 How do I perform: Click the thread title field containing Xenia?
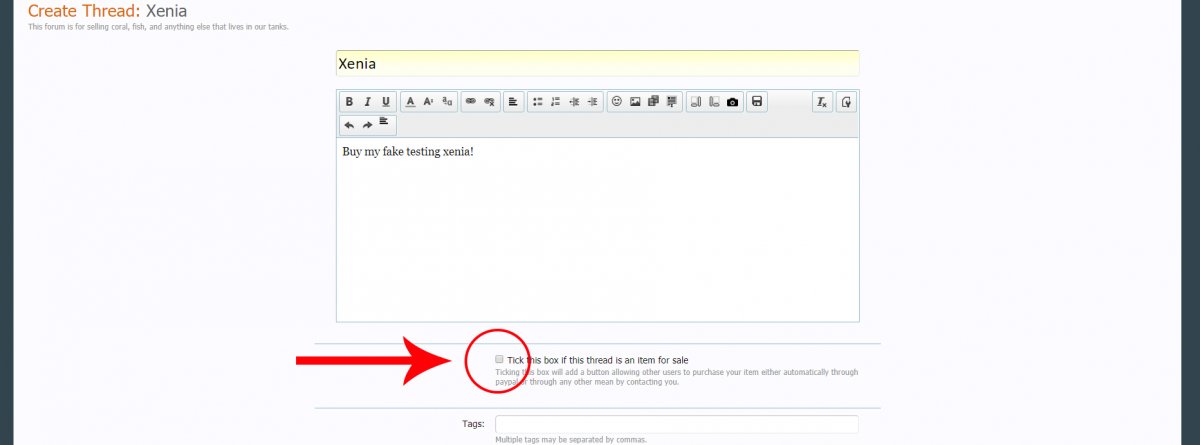click(x=597, y=63)
